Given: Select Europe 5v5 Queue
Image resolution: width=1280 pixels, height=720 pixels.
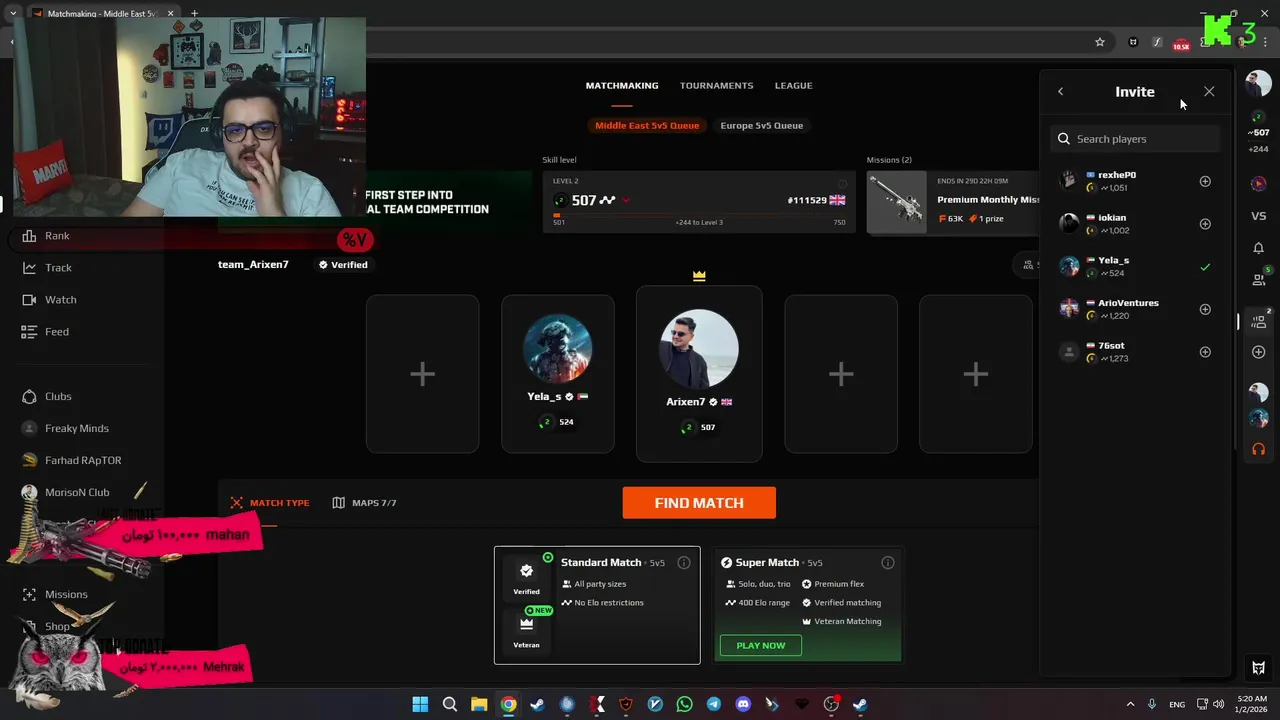Looking at the screenshot, I should pyautogui.click(x=761, y=125).
